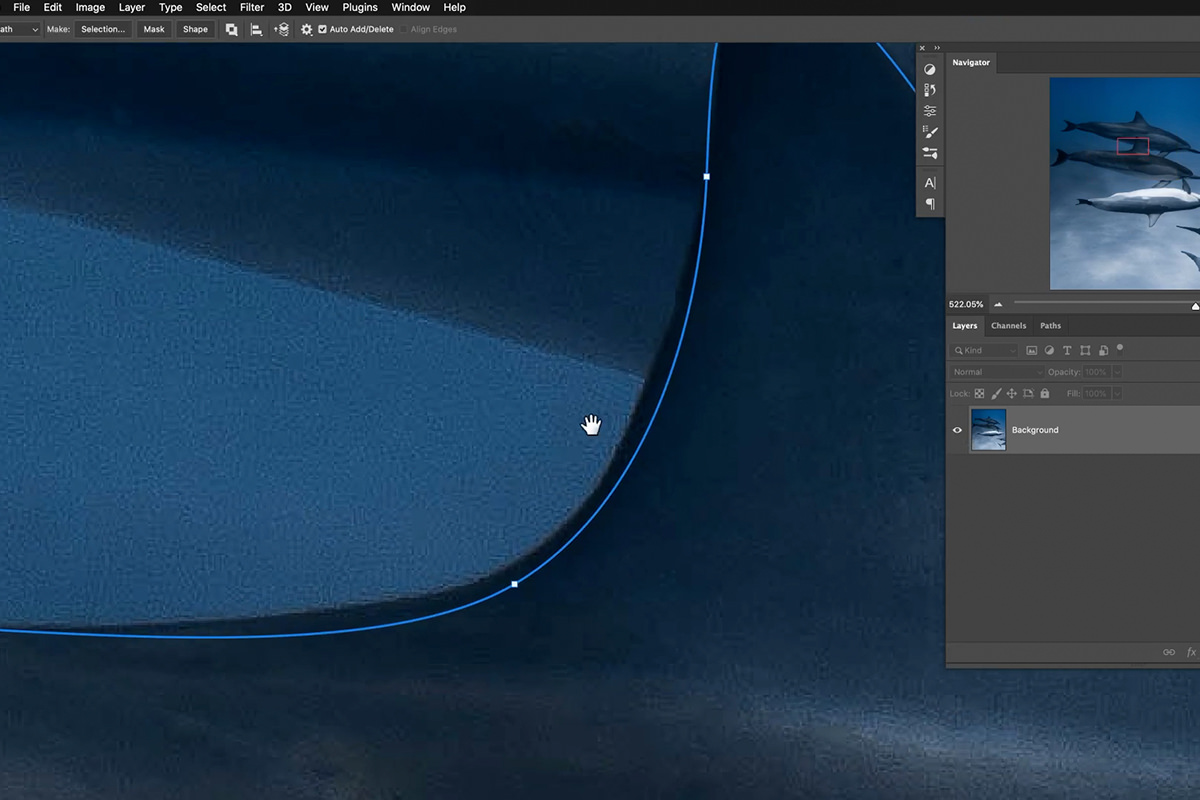Click the adjustment layer icon in Layers filter bar
The height and width of the screenshot is (800, 1200).
pyautogui.click(x=1049, y=350)
